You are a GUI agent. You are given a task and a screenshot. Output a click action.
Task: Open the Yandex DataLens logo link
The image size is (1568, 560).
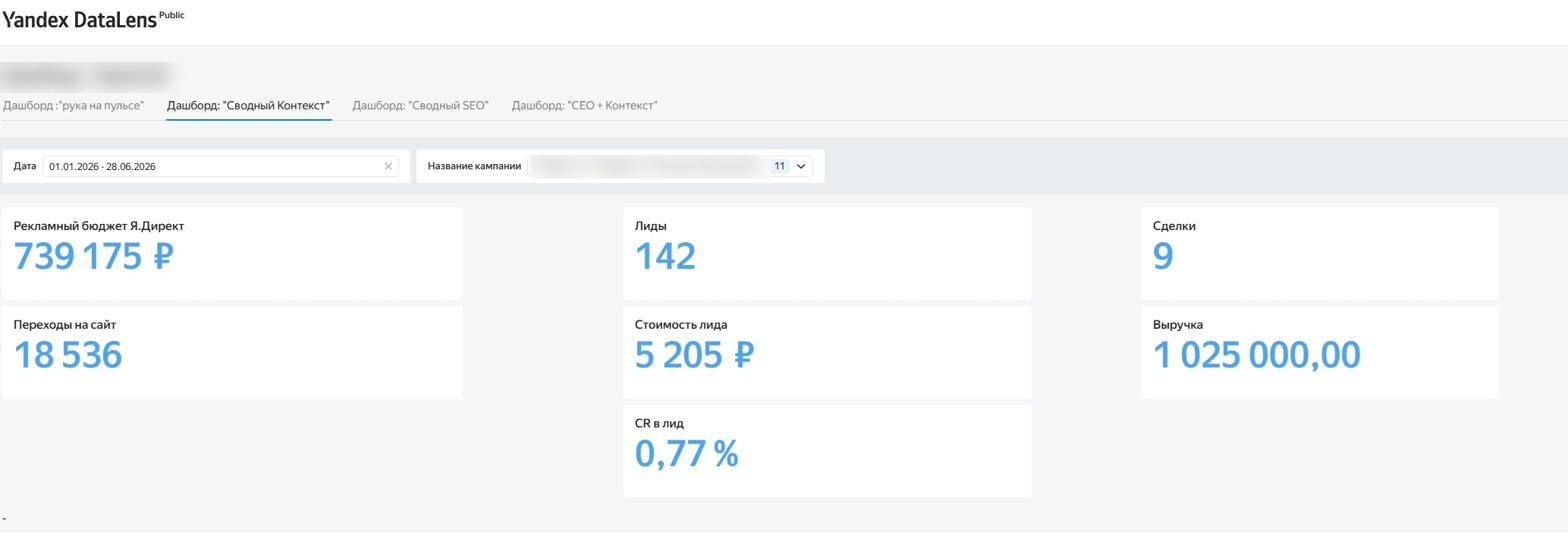(80, 20)
